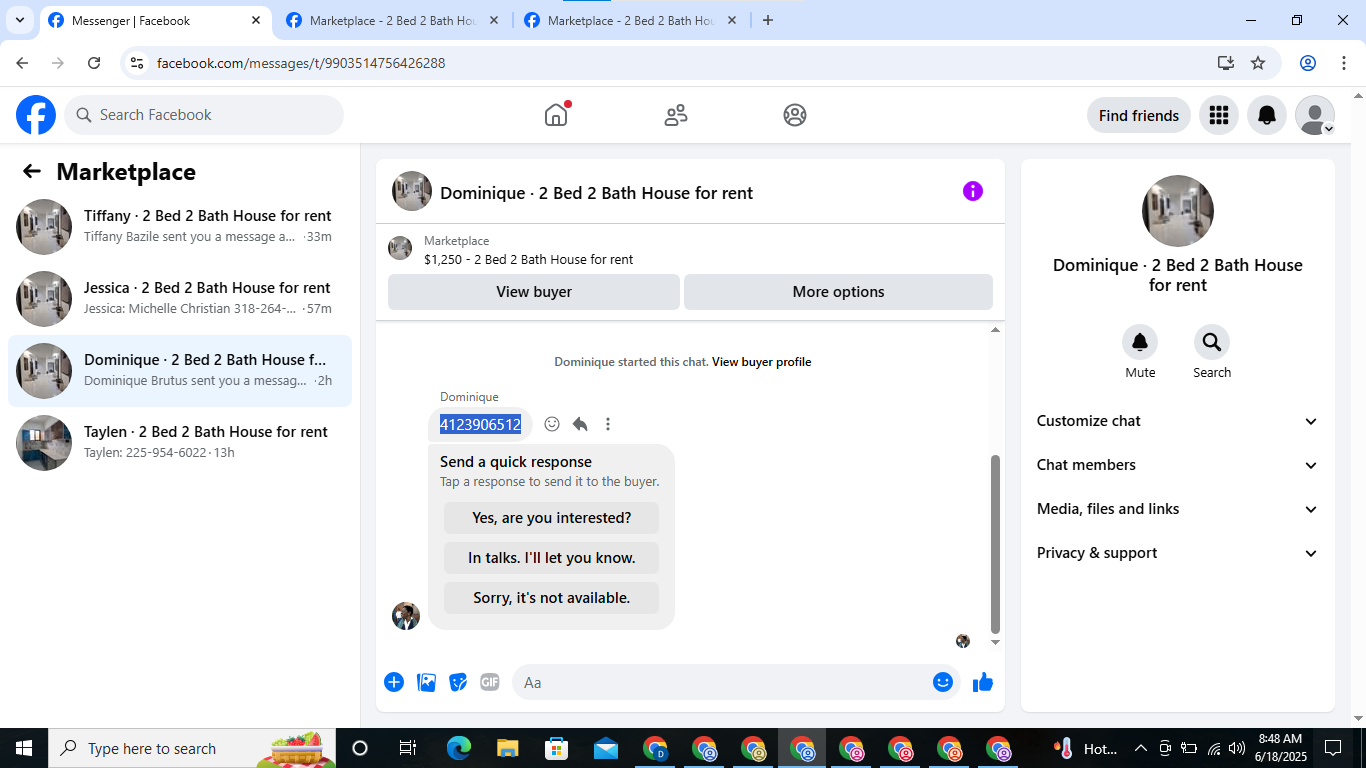Choose a GIF in the composer
Viewport: 1366px width, 768px height.
click(489, 682)
